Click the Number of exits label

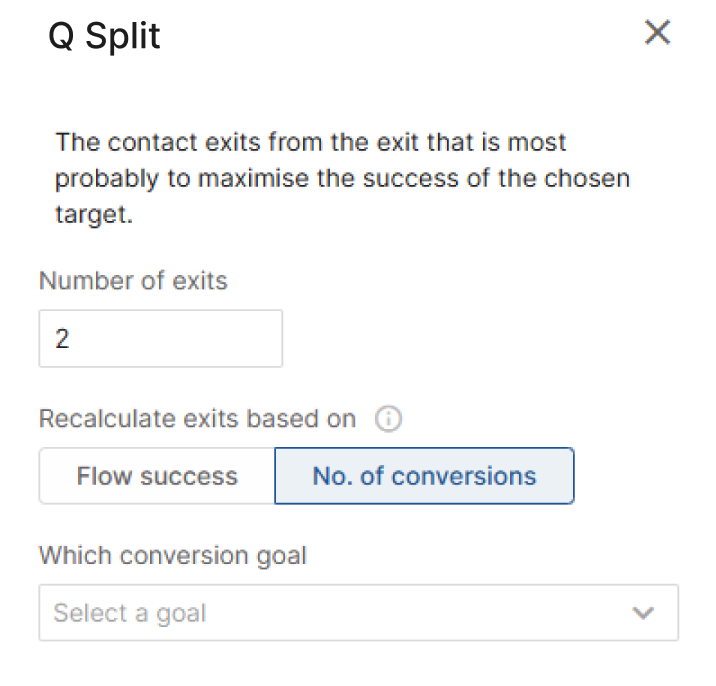133,280
